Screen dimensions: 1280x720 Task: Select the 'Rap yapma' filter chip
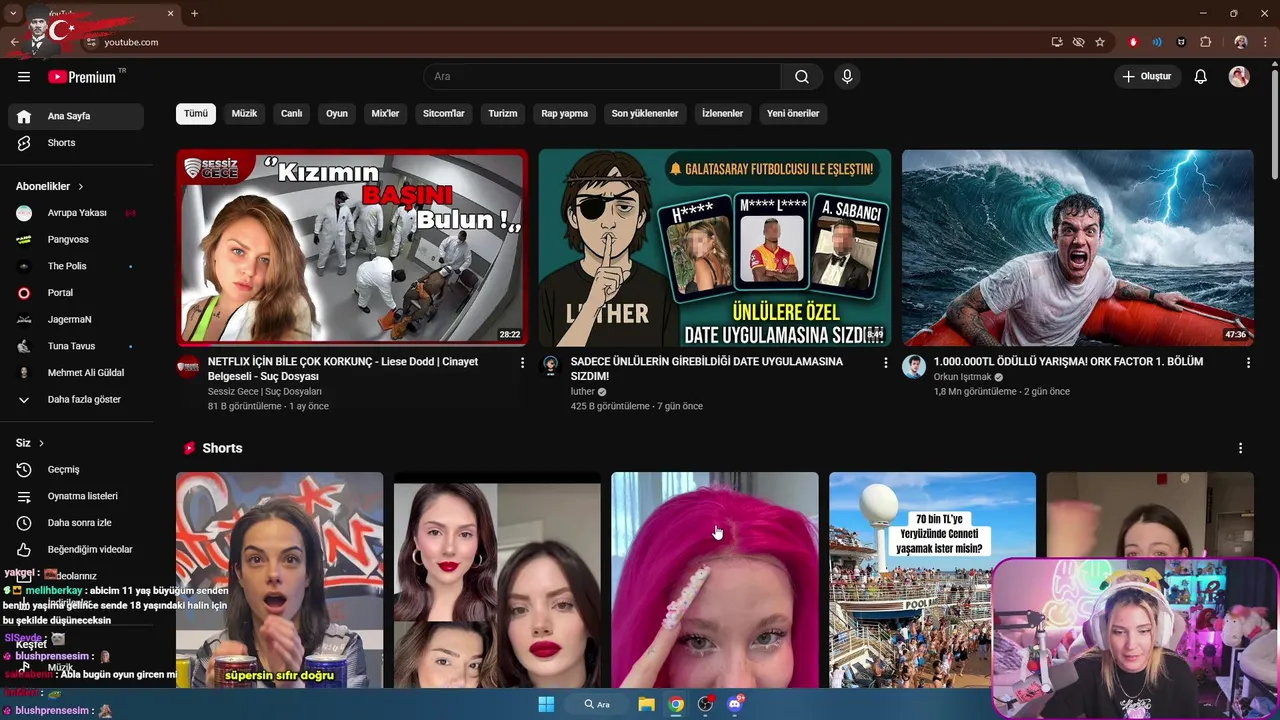point(565,114)
